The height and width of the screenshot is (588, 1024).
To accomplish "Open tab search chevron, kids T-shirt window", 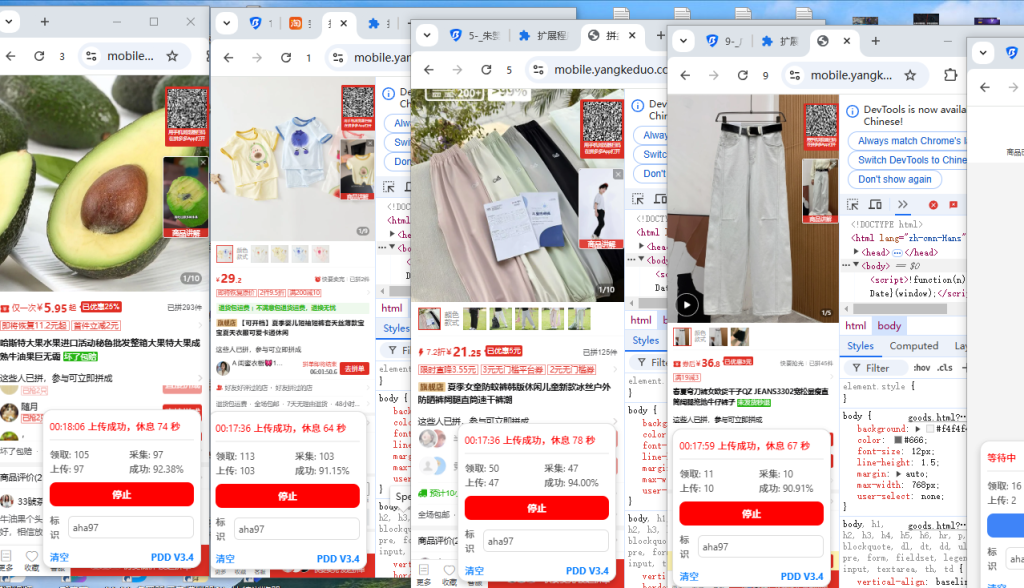I will point(226,23).
